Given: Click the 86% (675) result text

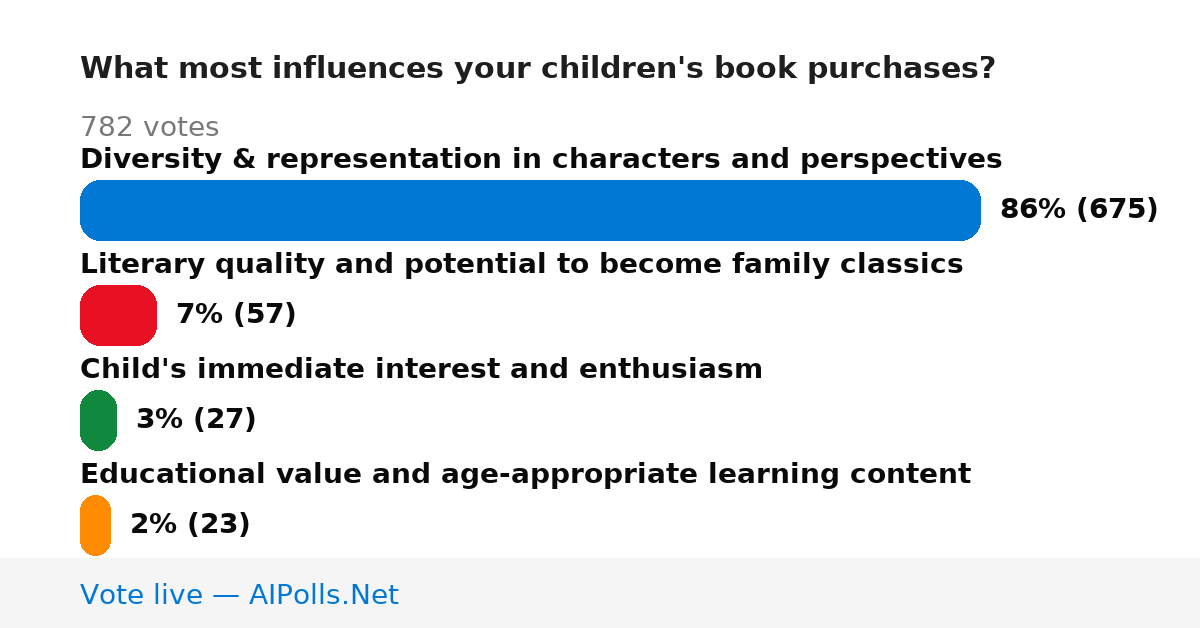Looking at the screenshot, I should point(1079,209).
